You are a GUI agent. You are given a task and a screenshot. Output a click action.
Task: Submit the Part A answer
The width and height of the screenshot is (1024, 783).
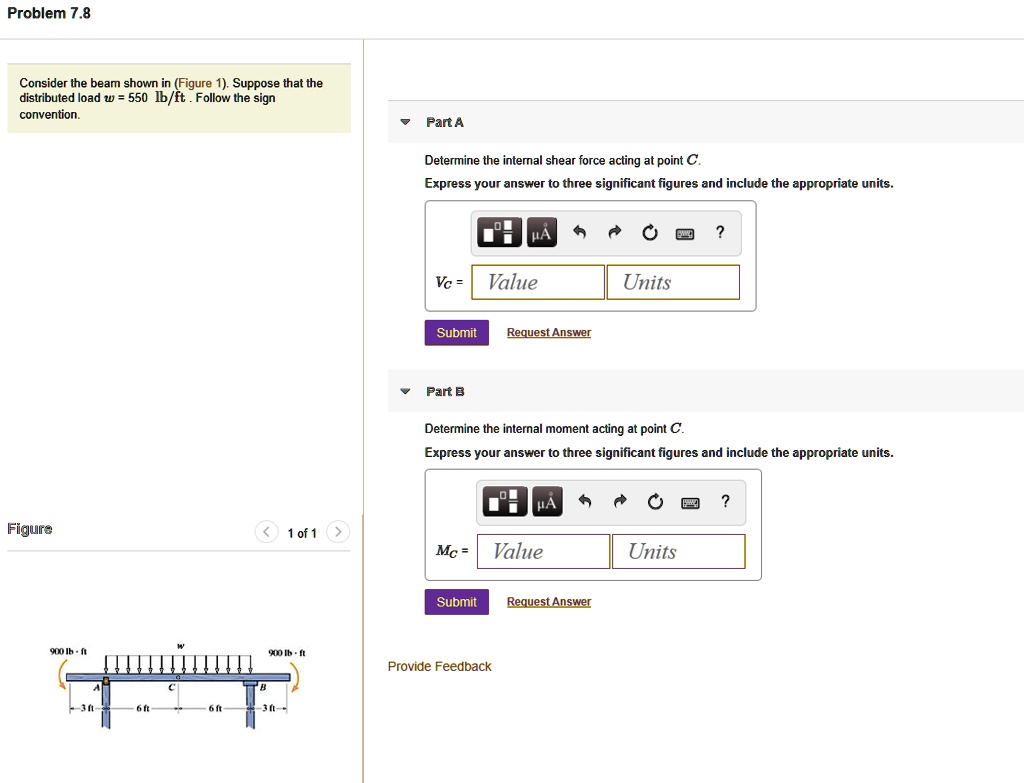[456, 332]
